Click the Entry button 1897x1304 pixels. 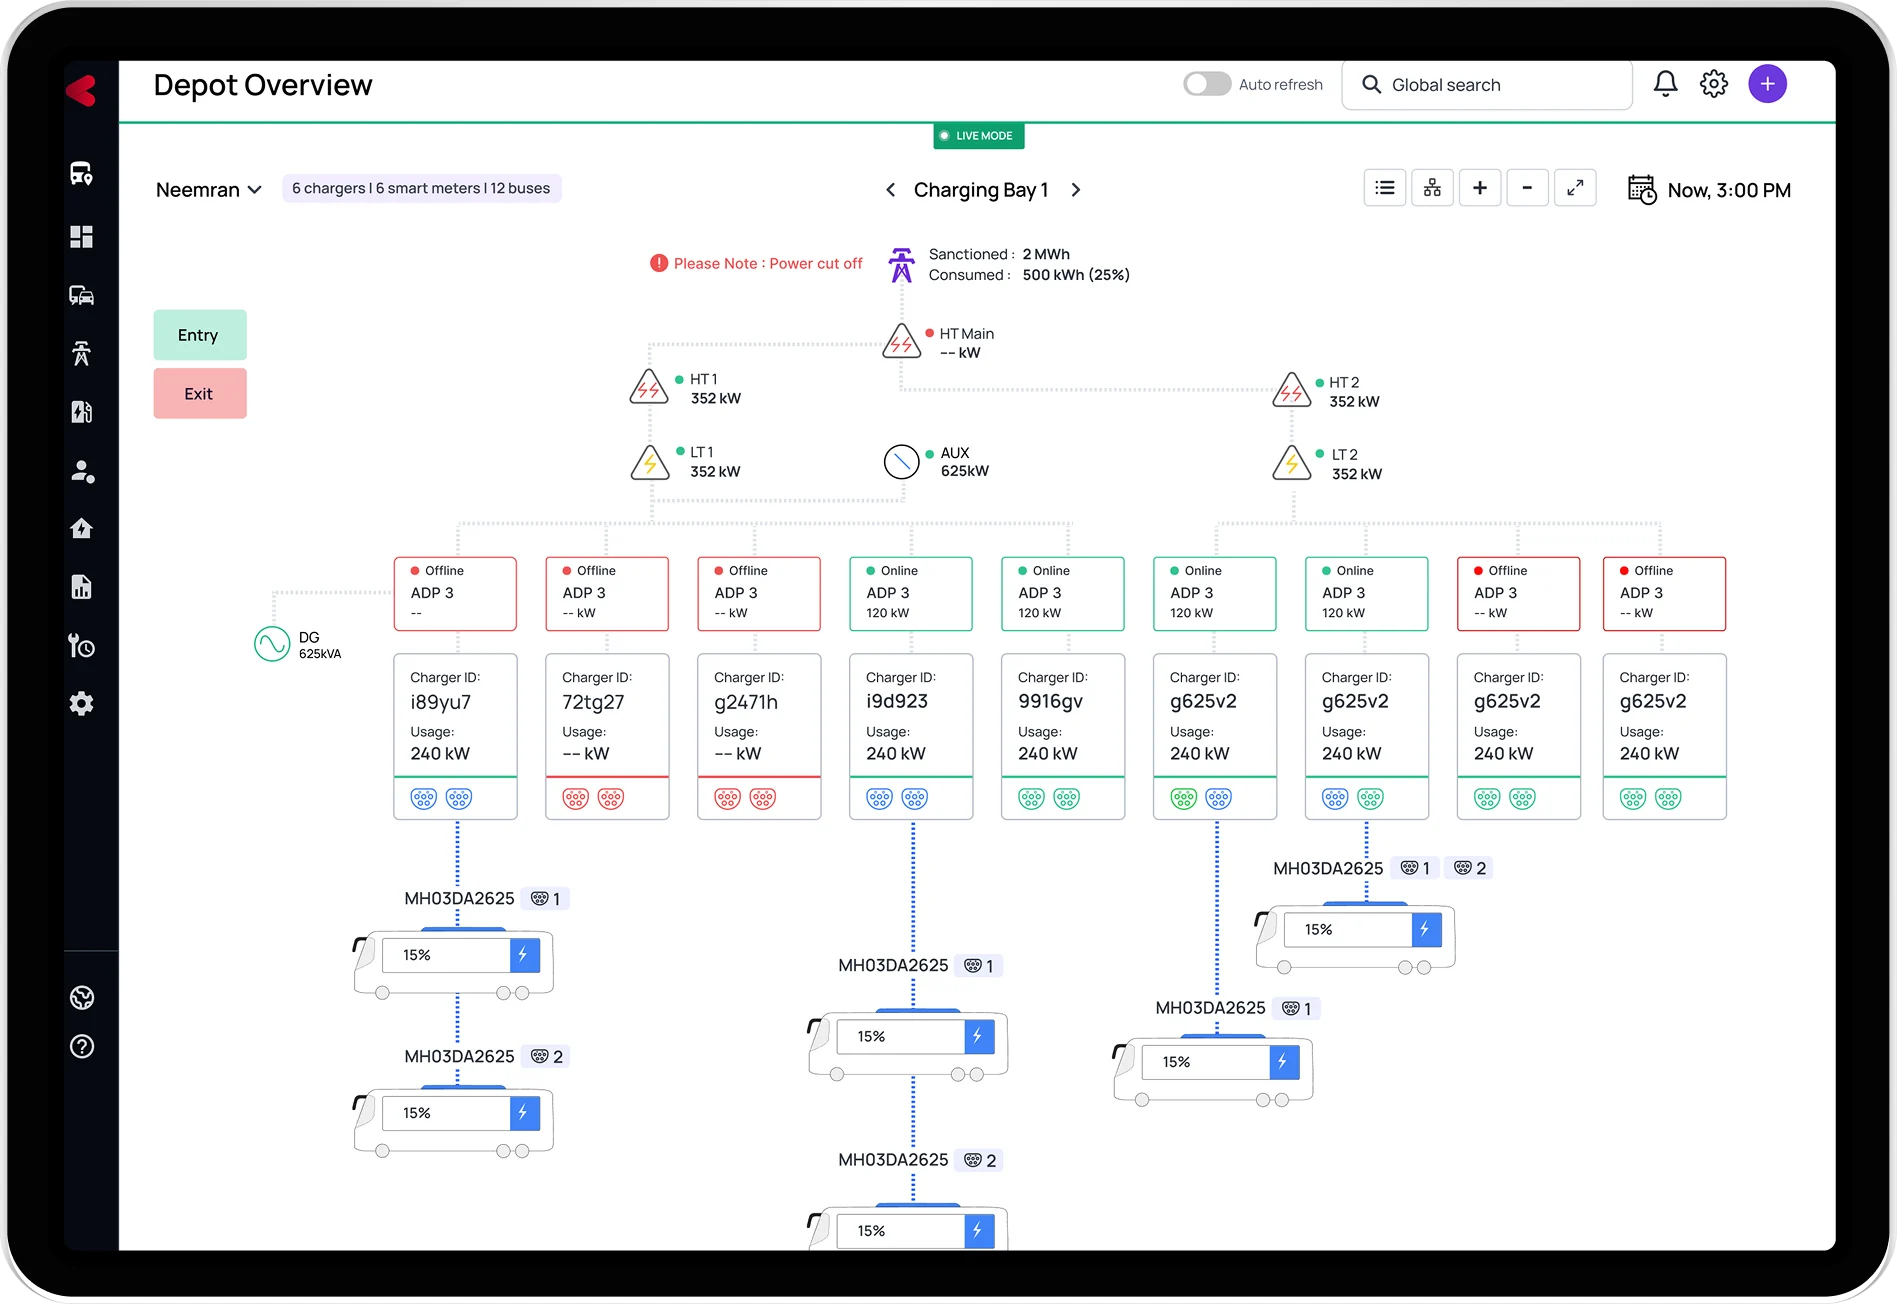pos(199,335)
